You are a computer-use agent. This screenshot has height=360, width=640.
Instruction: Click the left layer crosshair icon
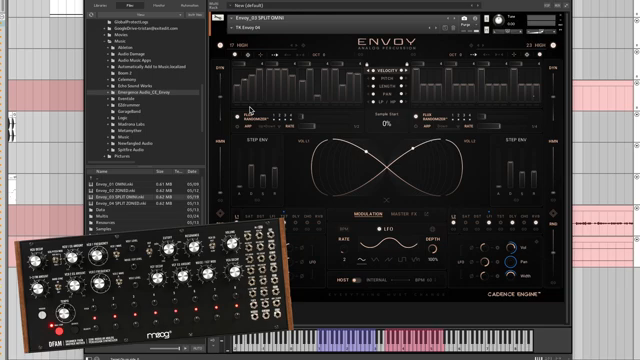pyautogui.click(x=260, y=55)
